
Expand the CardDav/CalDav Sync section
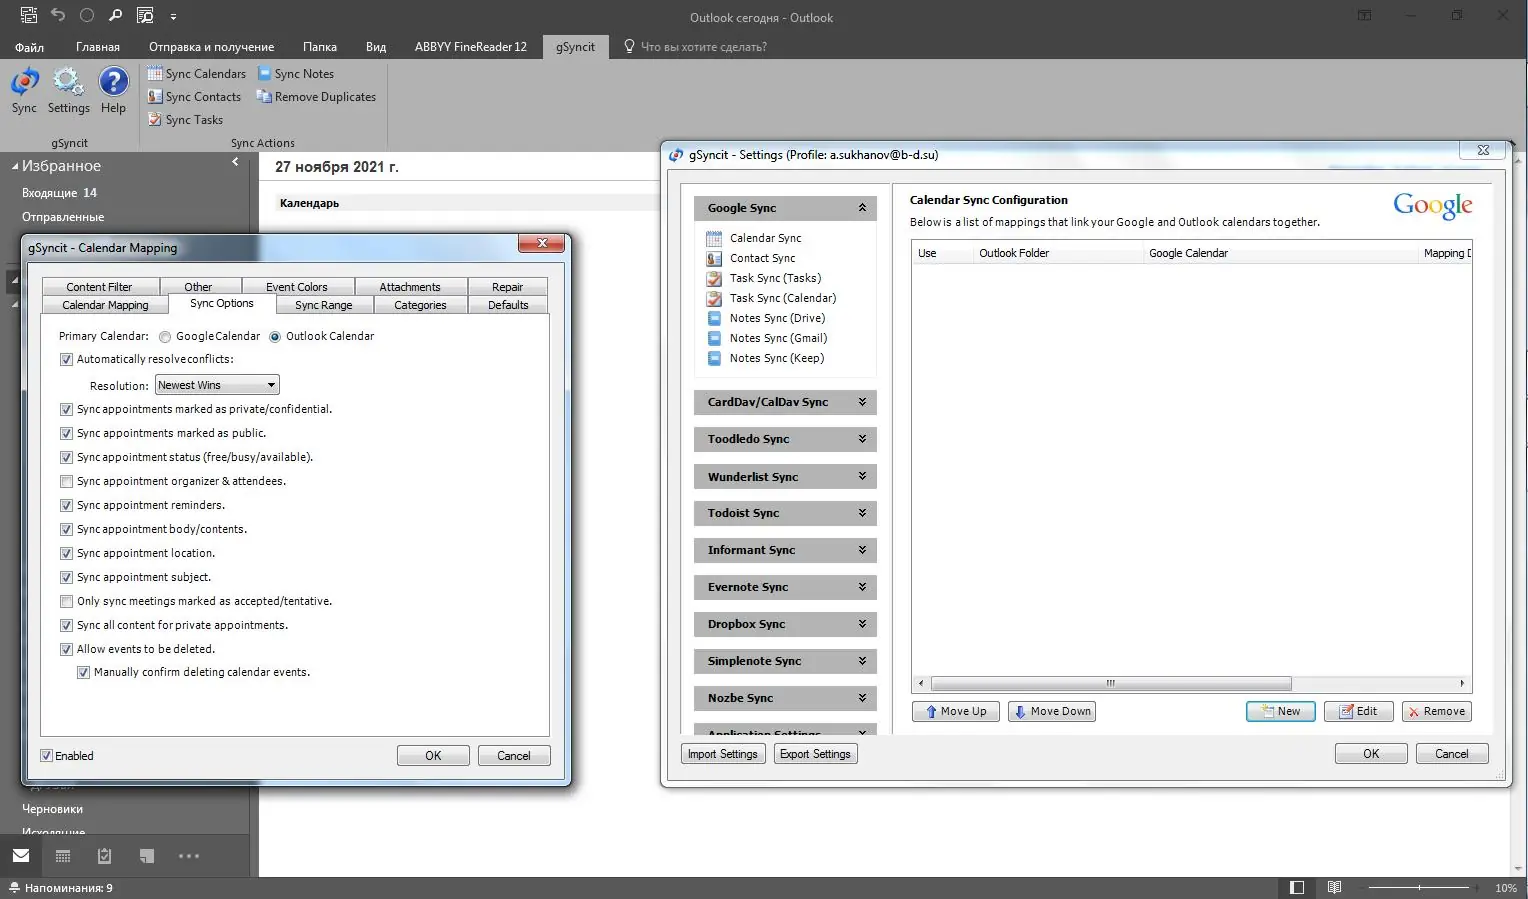[x=785, y=402]
